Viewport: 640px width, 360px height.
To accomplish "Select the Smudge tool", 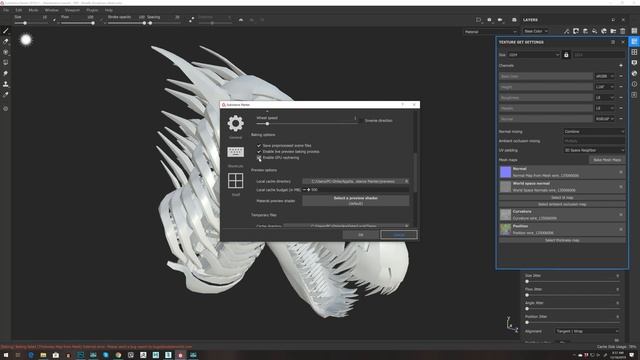I will click(x=5, y=73).
